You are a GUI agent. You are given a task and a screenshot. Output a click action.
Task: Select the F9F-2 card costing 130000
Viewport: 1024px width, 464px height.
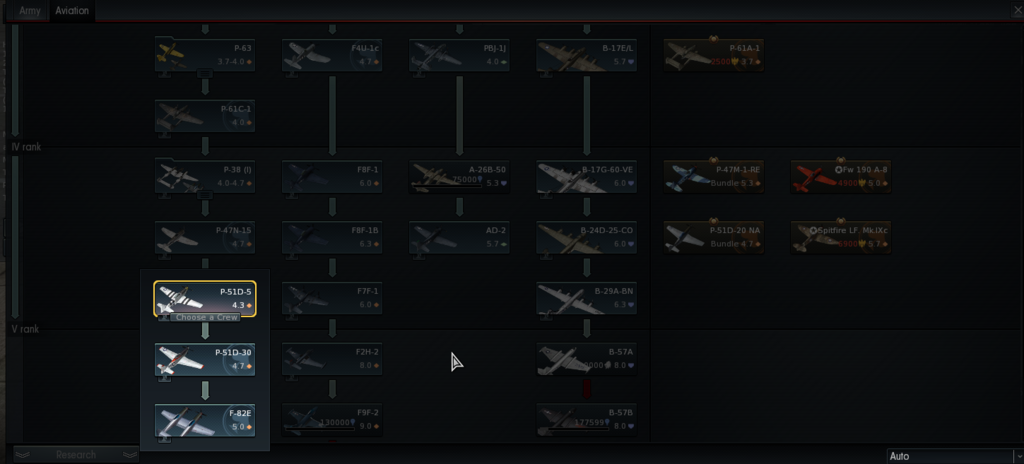(x=332, y=420)
